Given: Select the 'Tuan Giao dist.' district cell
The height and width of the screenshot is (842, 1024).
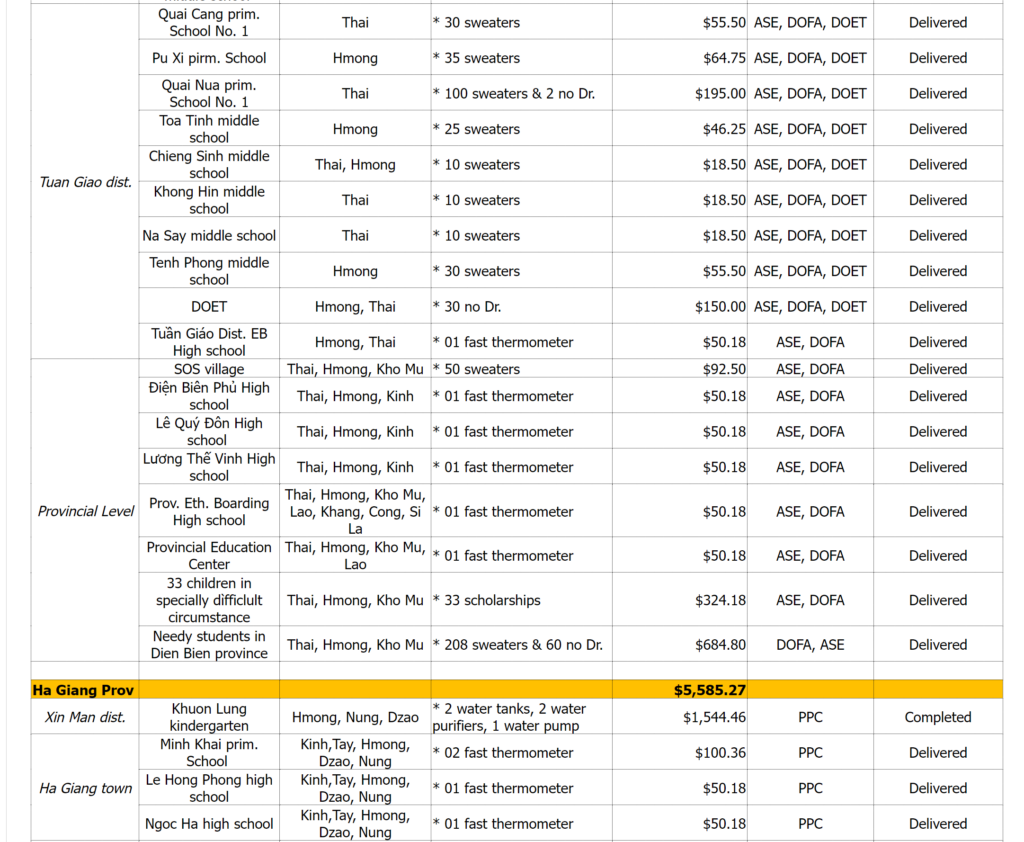Looking at the screenshot, I should 85,182.
